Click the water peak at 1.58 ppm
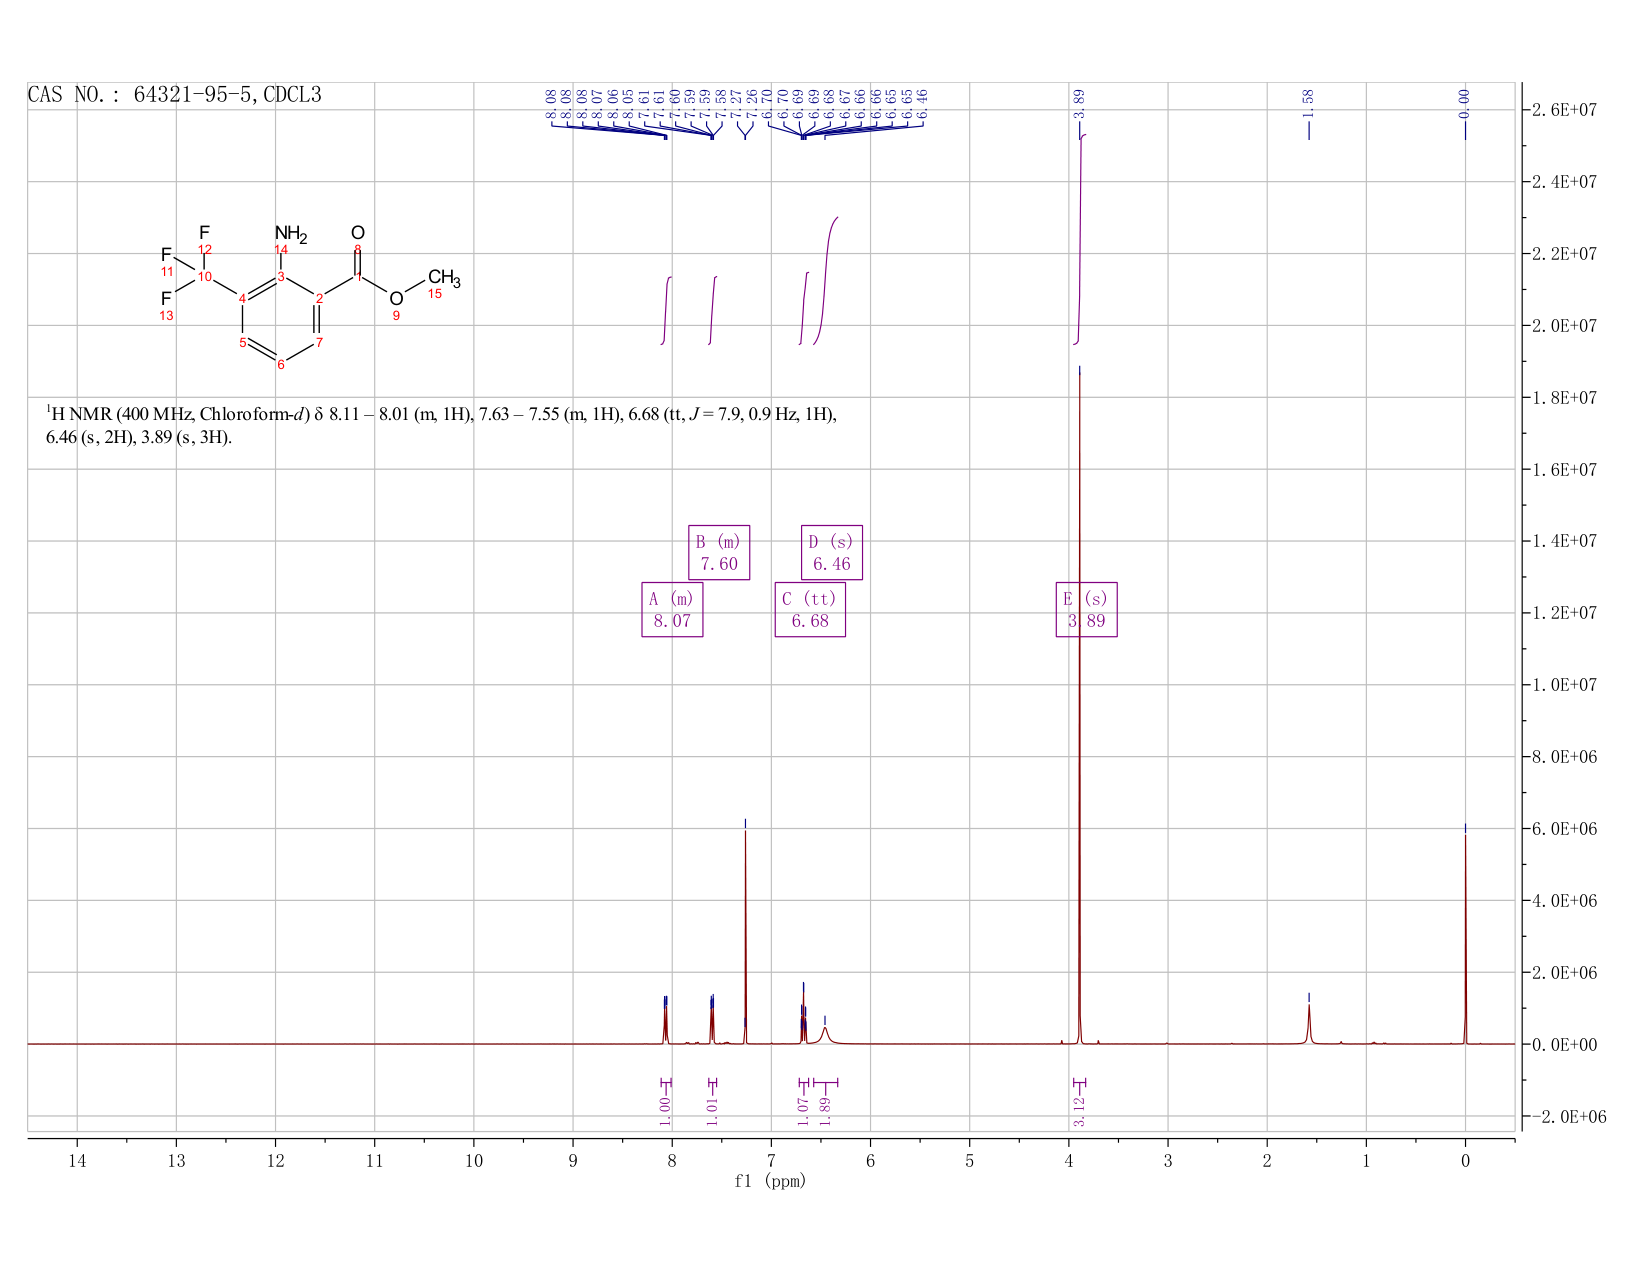1650x1275 pixels. pyautogui.click(x=1309, y=1025)
